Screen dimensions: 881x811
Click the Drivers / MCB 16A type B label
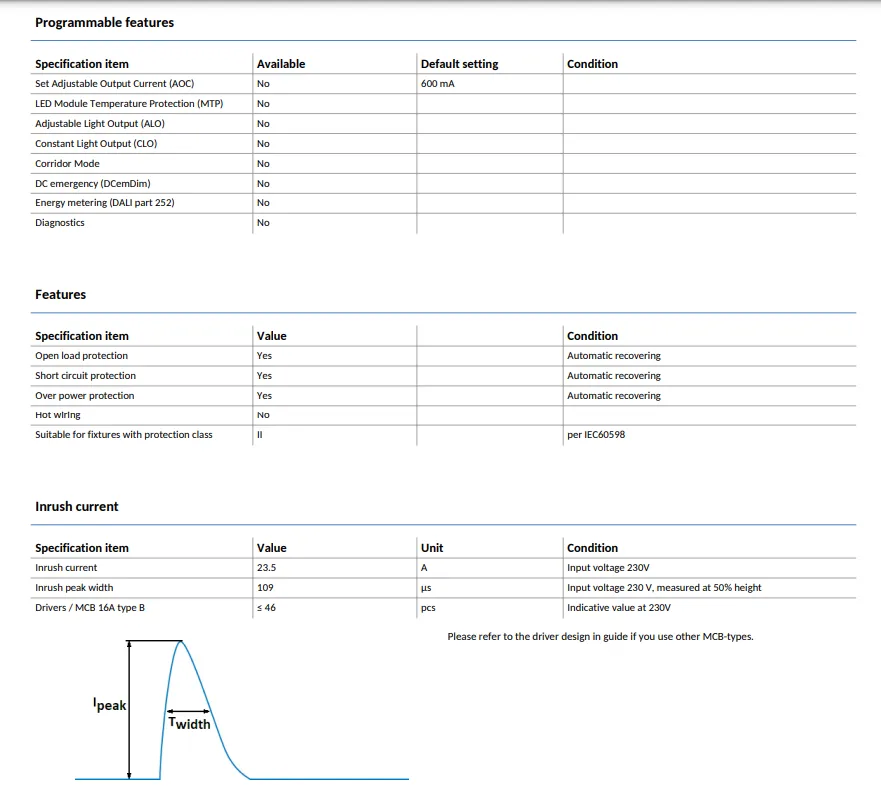pos(90,608)
